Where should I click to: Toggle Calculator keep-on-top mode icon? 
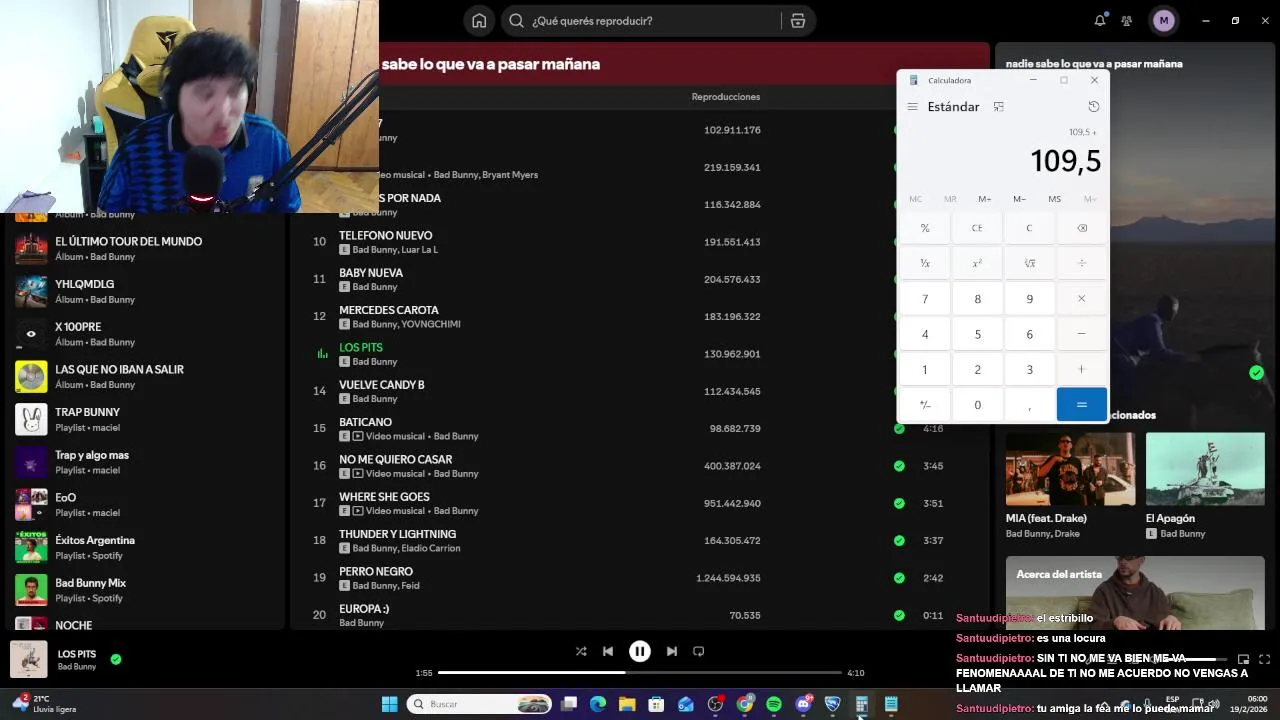(998, 107)
